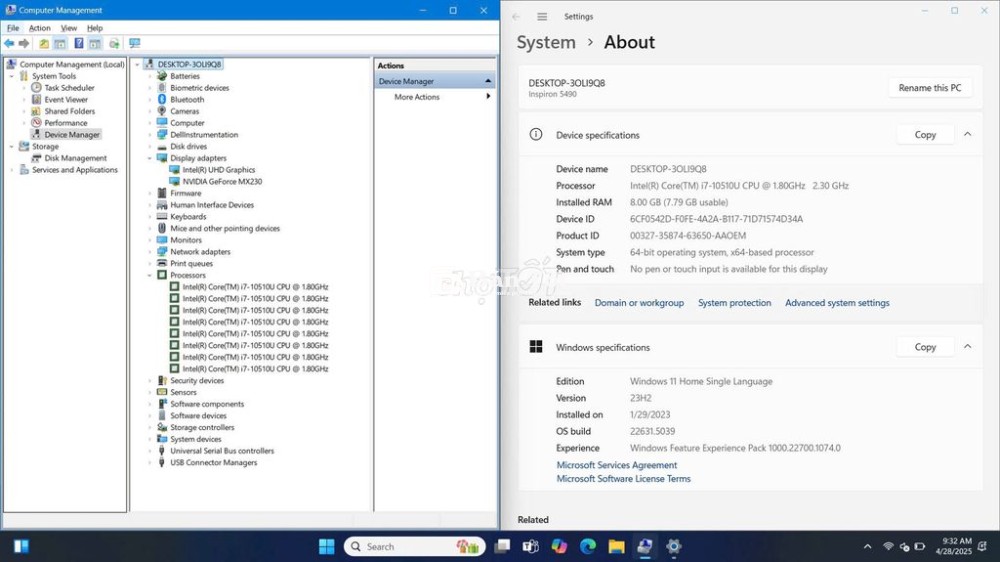
Task: Open the Settings hamburger navigation menu
Action: [542, 17]
